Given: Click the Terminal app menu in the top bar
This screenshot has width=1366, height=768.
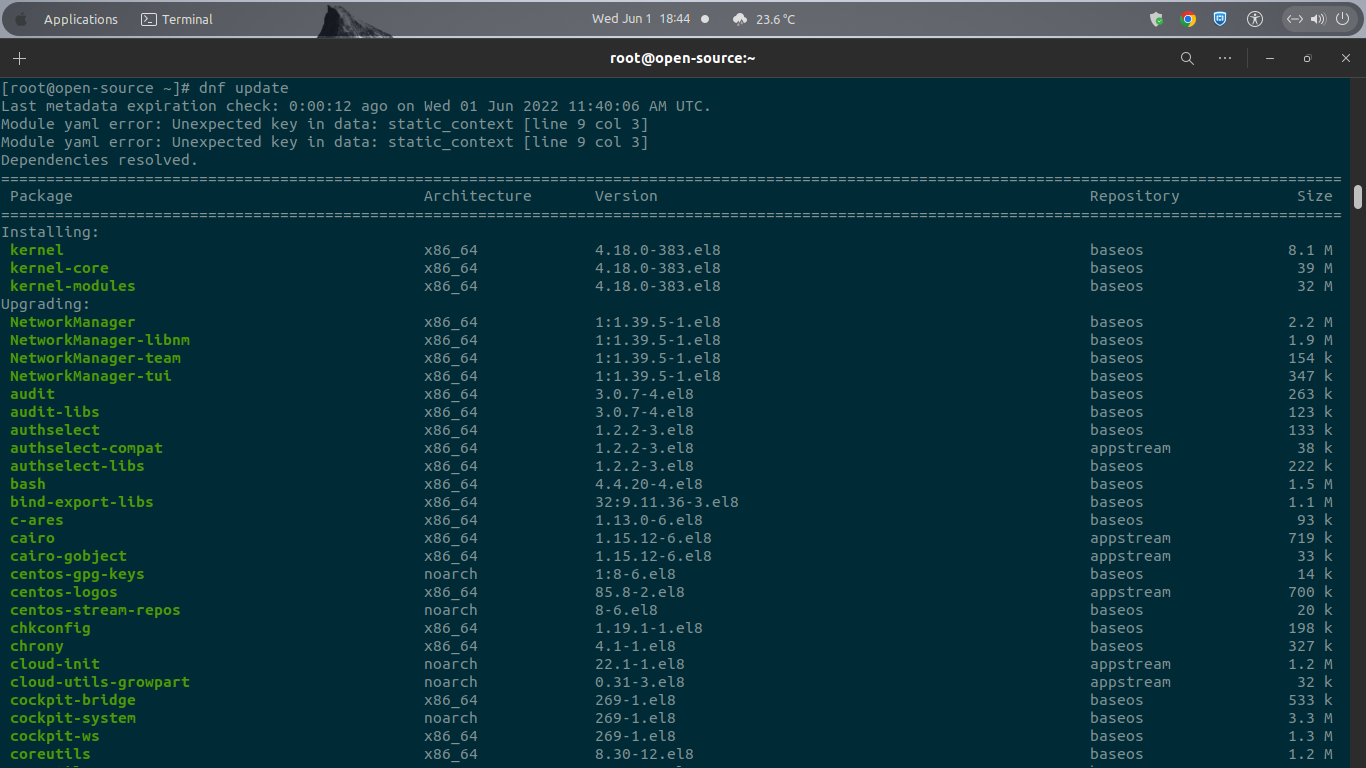Looking at the screenshot, I should point(176,19).
